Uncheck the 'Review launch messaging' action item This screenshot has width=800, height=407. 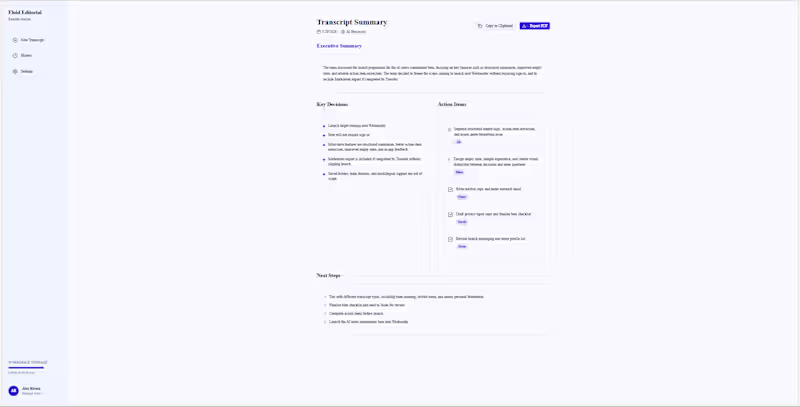point(451,239)
